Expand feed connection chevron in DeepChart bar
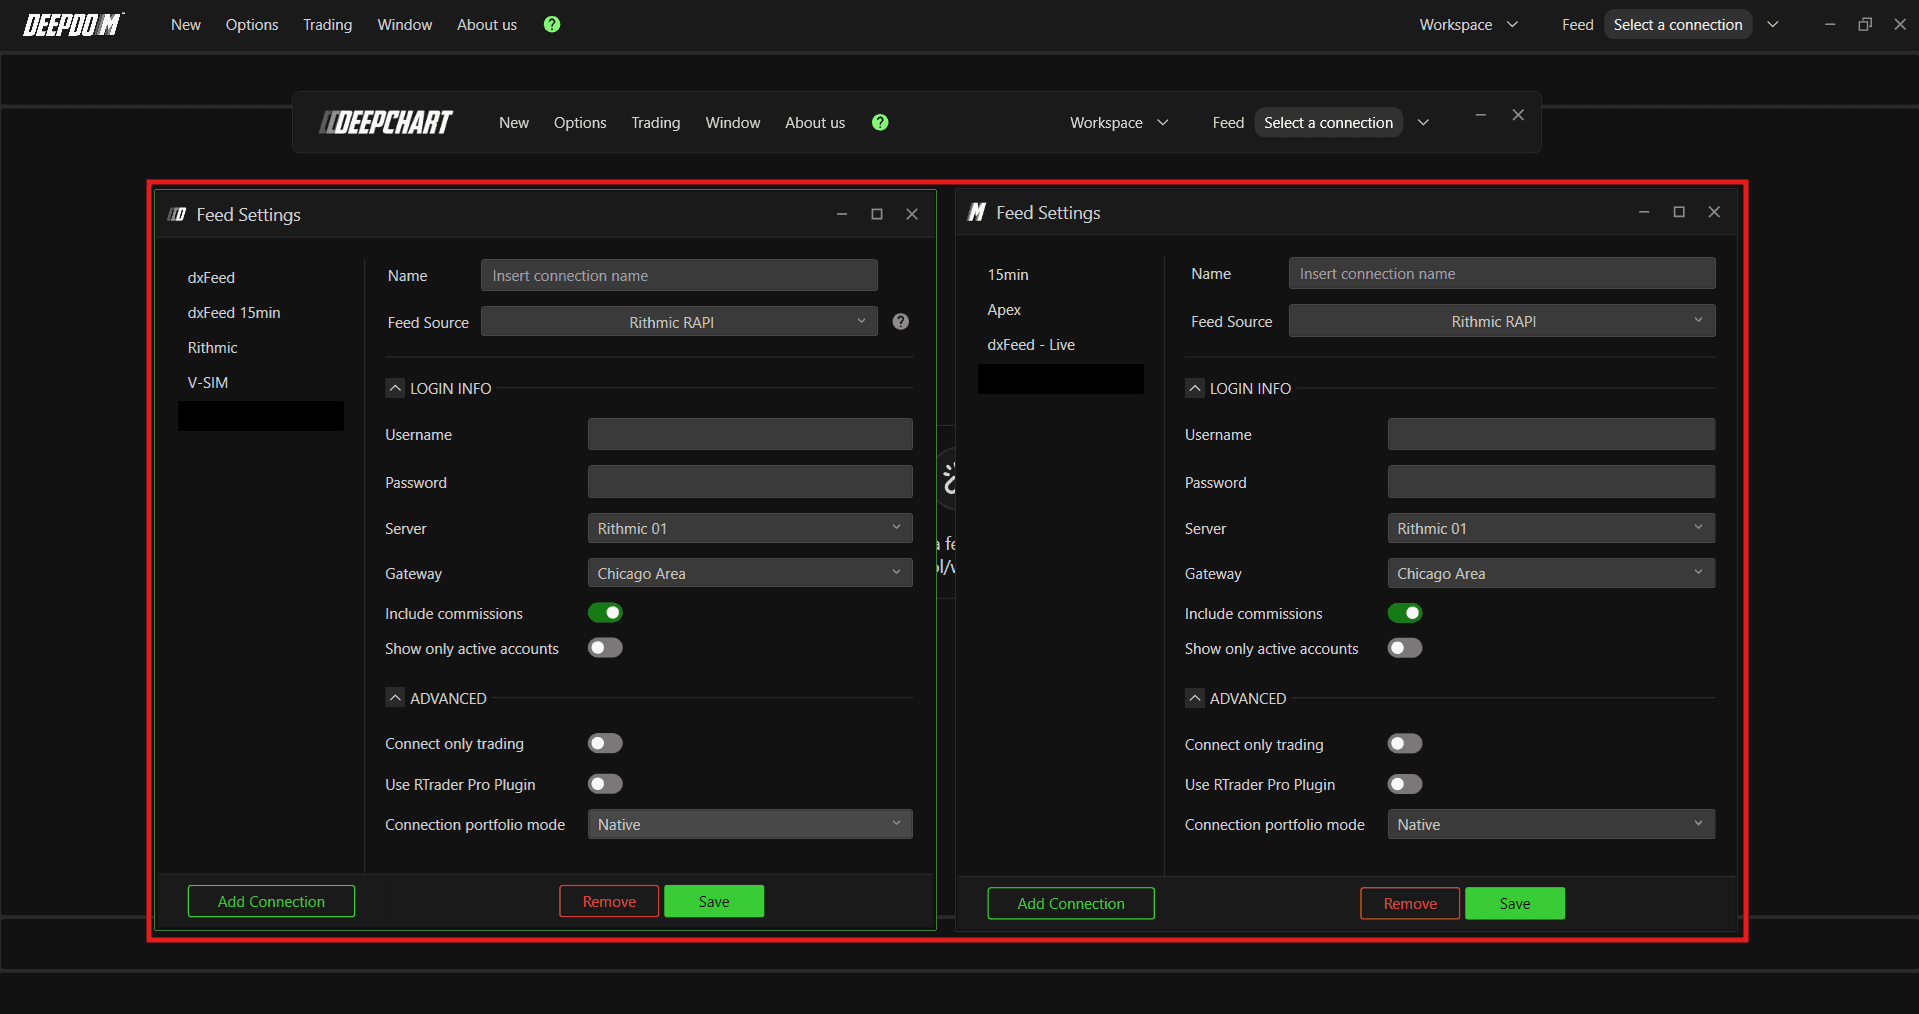Image resolution: width=1919 pixels, height=1014 pixels. click(x=1423, y=122)
